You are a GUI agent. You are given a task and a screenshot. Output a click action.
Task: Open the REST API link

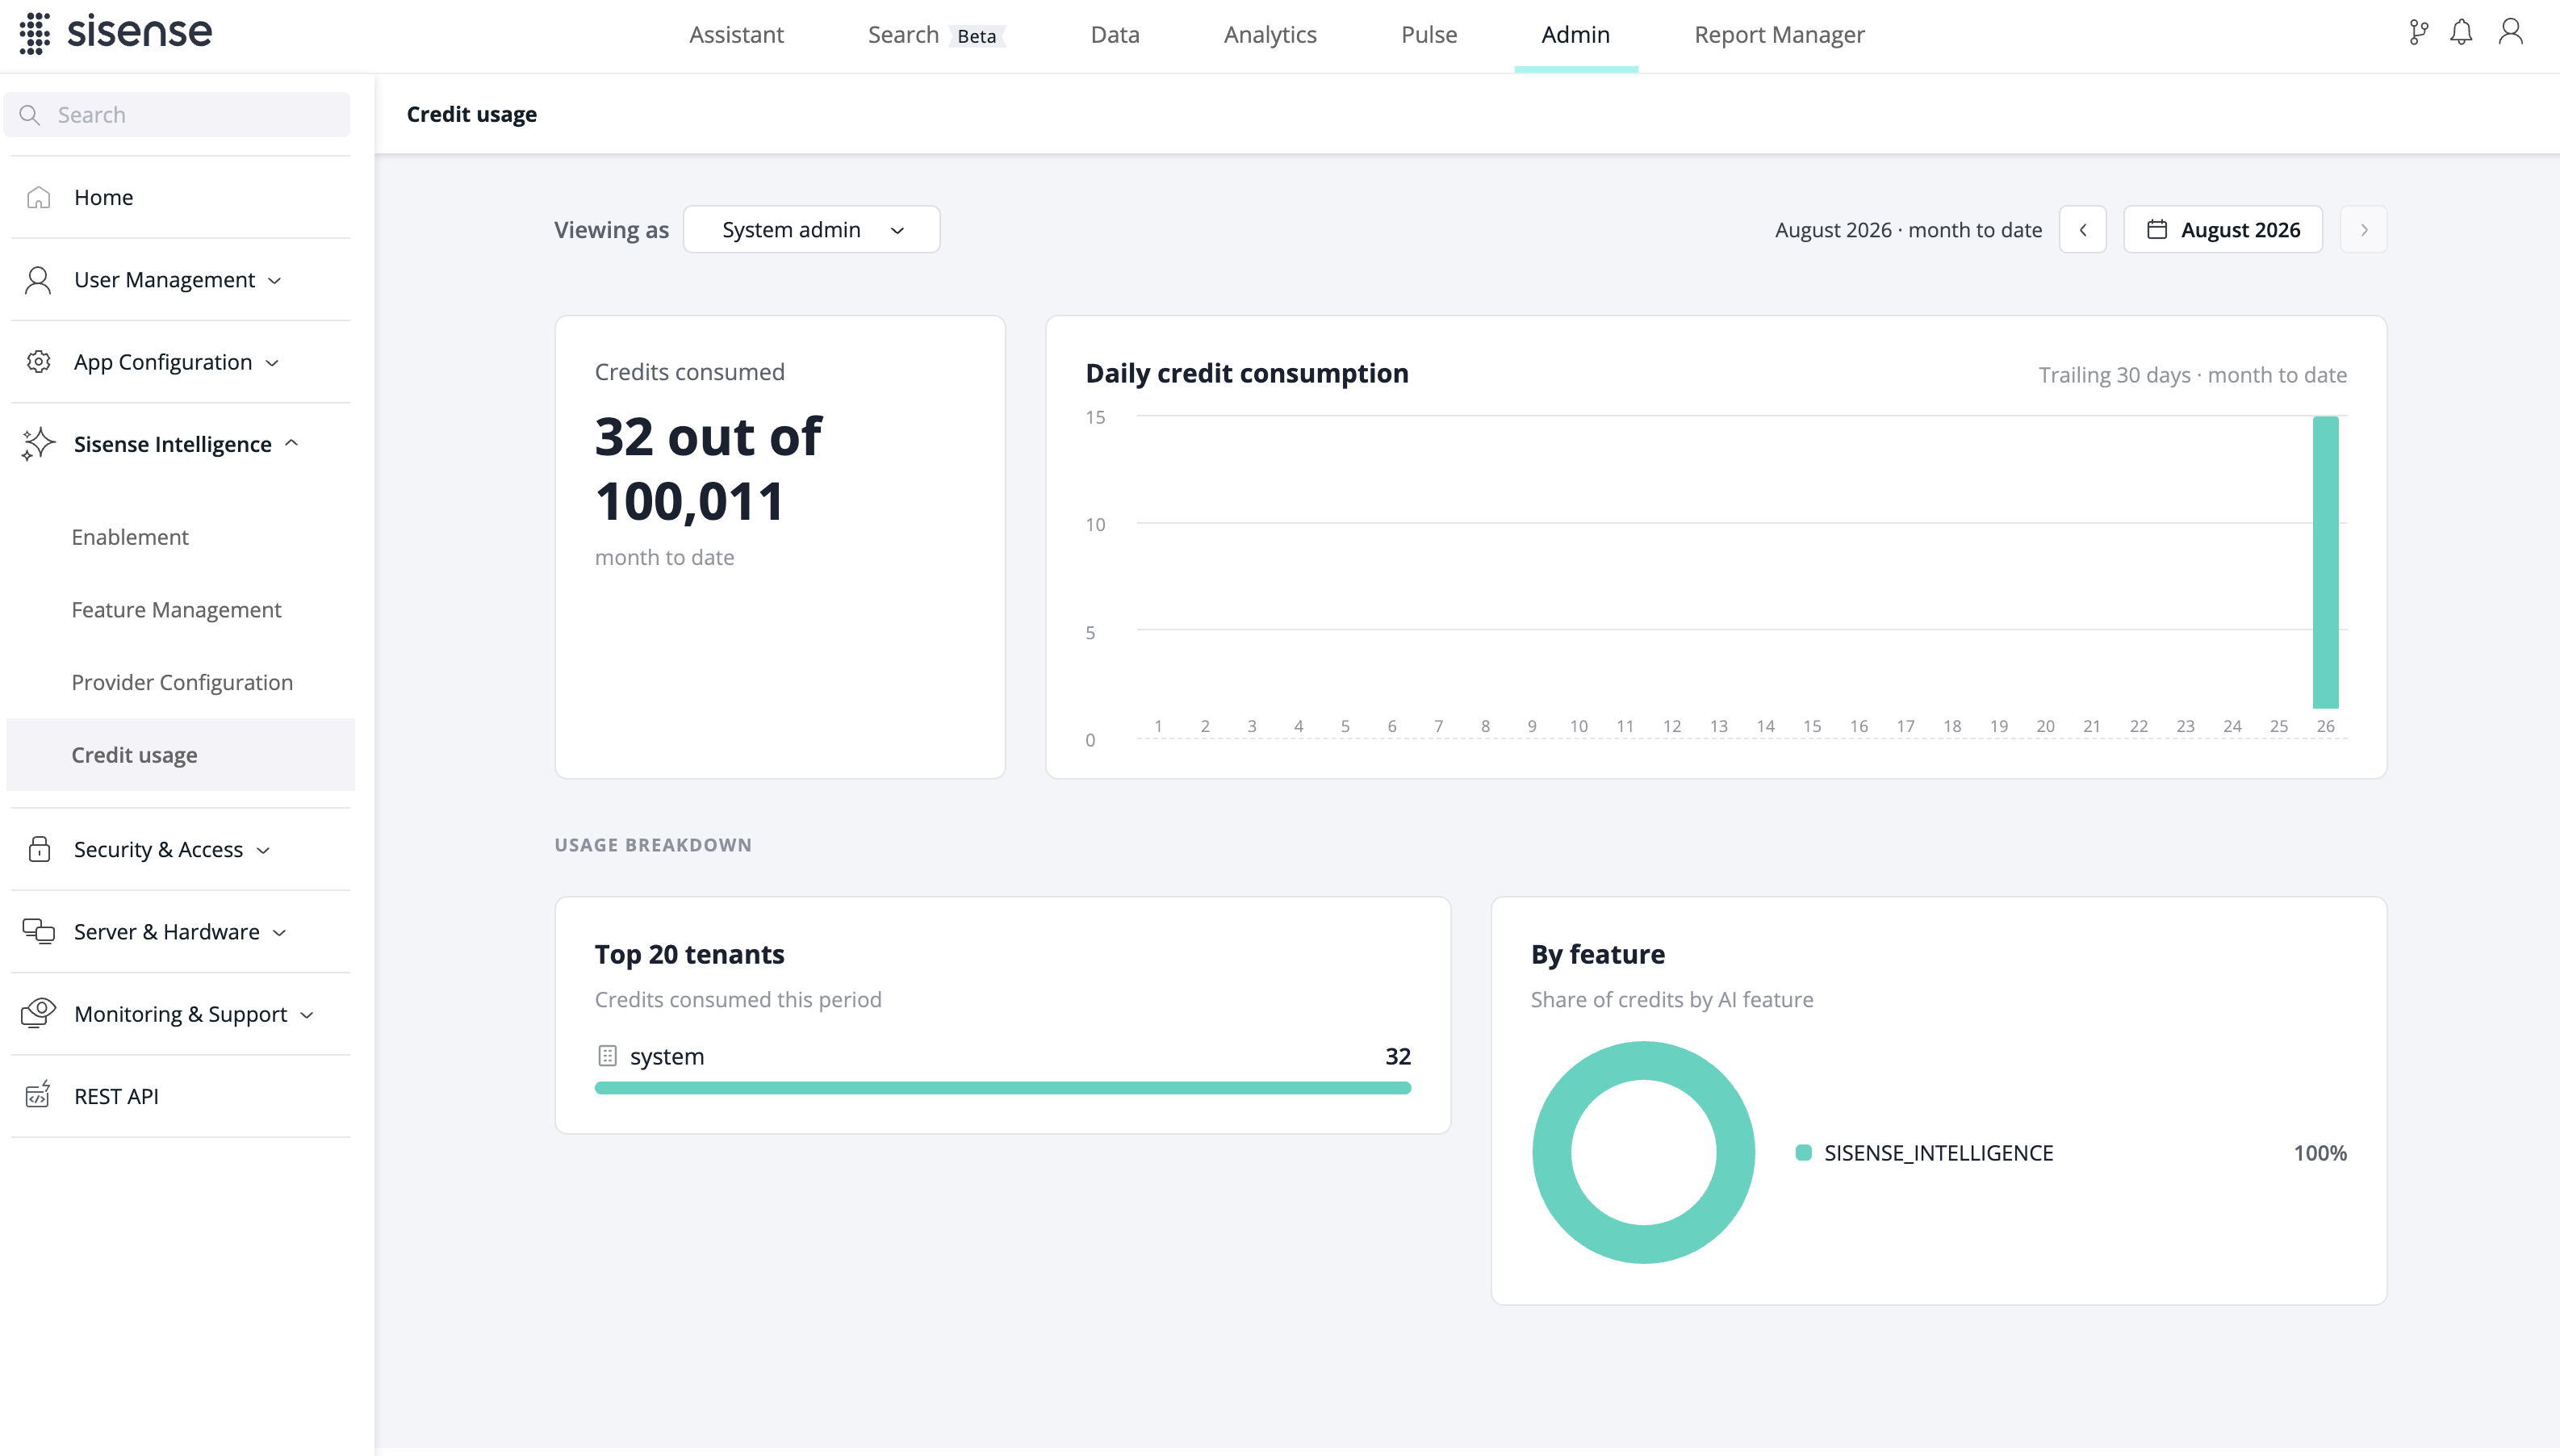coord(180,1096)
